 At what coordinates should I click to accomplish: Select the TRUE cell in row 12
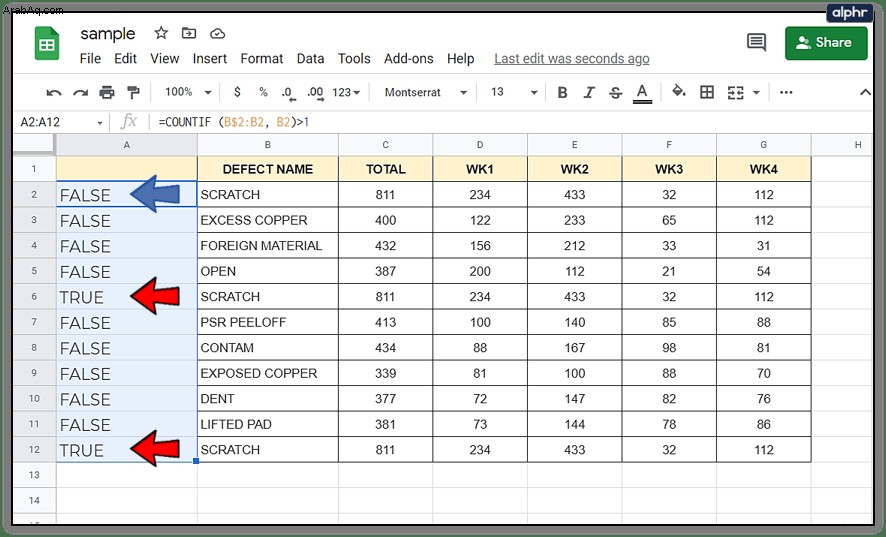127,450
